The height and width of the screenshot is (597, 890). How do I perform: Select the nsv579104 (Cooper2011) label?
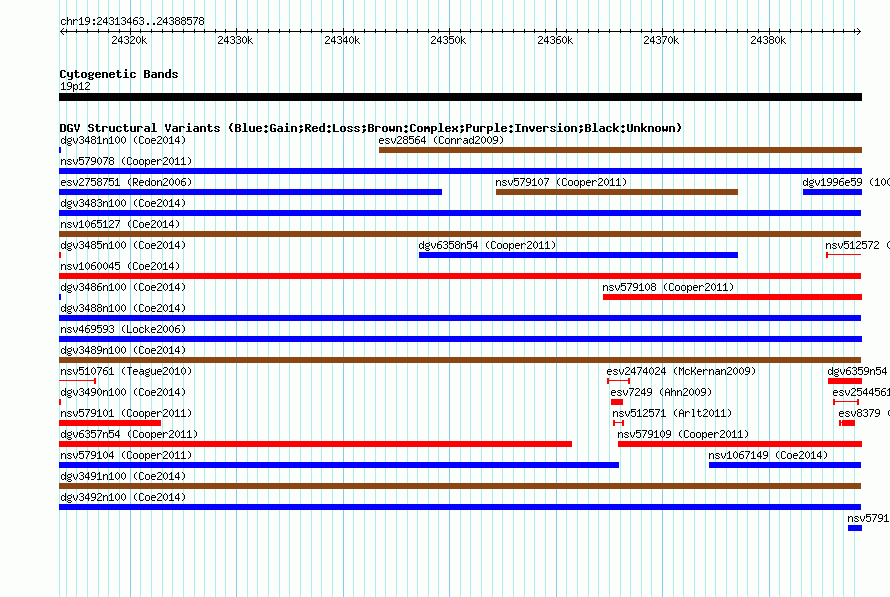click(x=126, y=455)
